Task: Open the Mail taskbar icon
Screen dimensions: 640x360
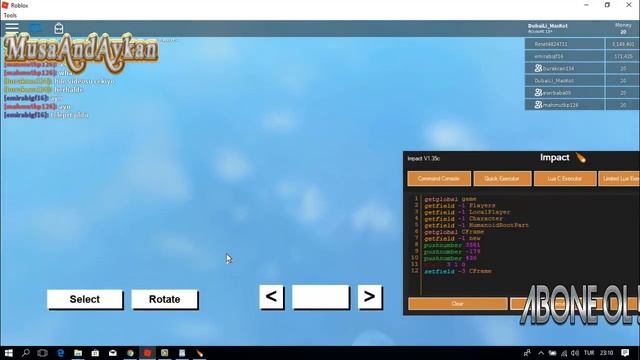Action: tap(113, 353)
